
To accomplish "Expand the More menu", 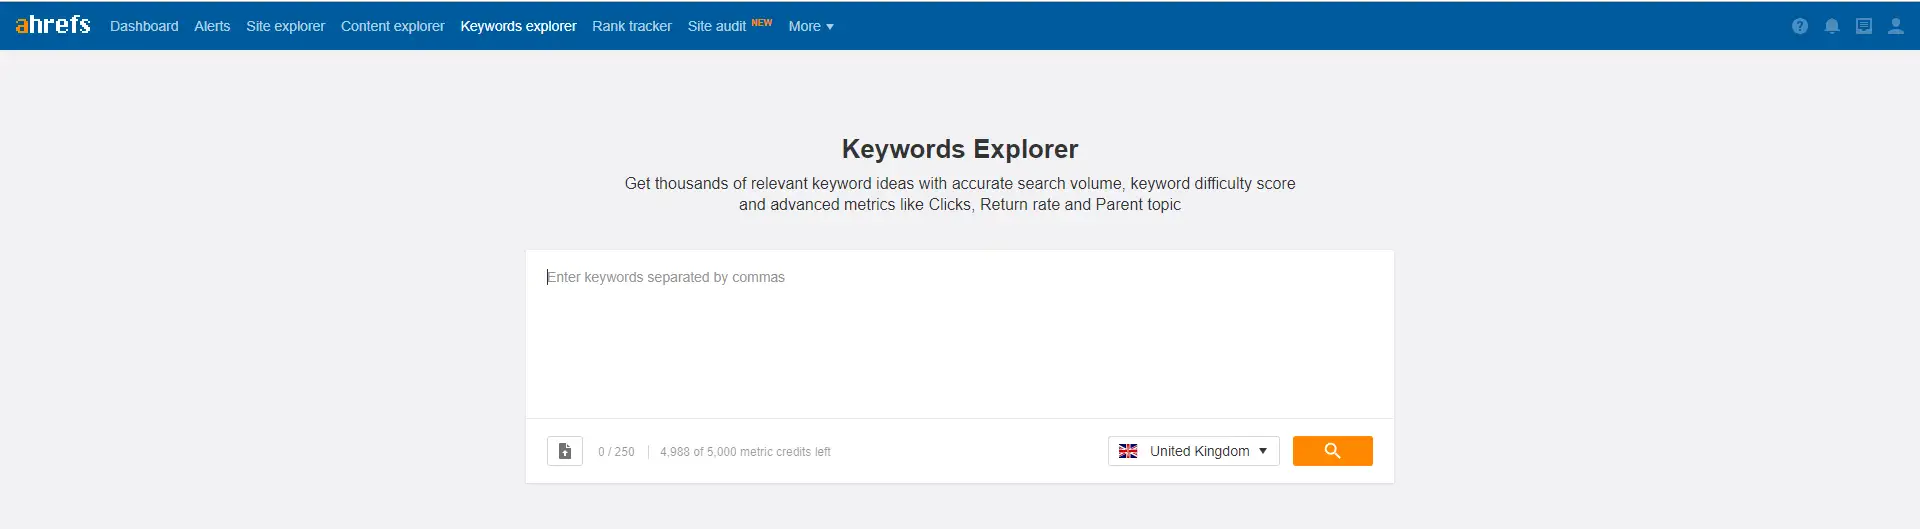I will 811,26.
